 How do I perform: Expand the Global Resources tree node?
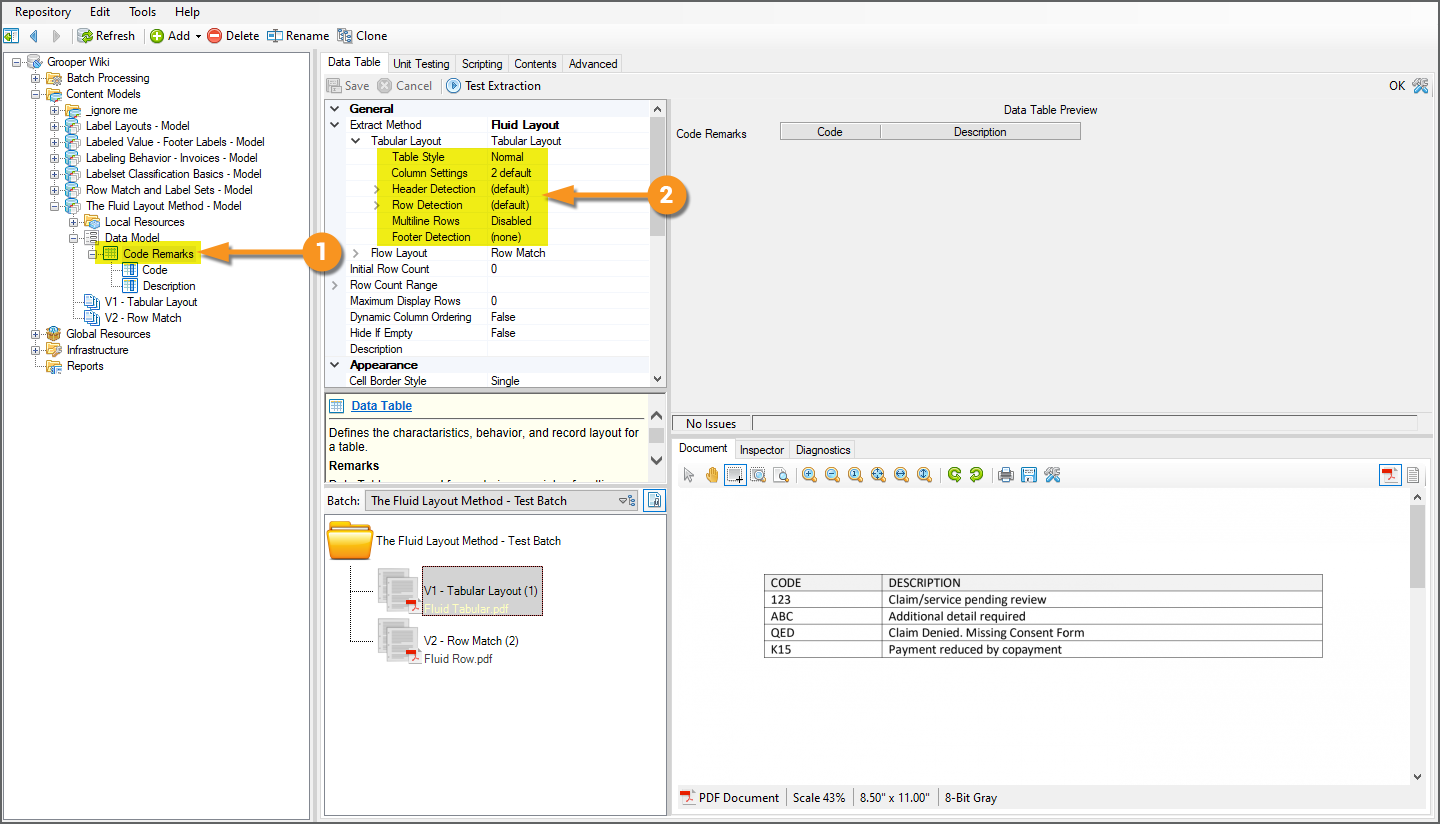(x=36, y=334)
